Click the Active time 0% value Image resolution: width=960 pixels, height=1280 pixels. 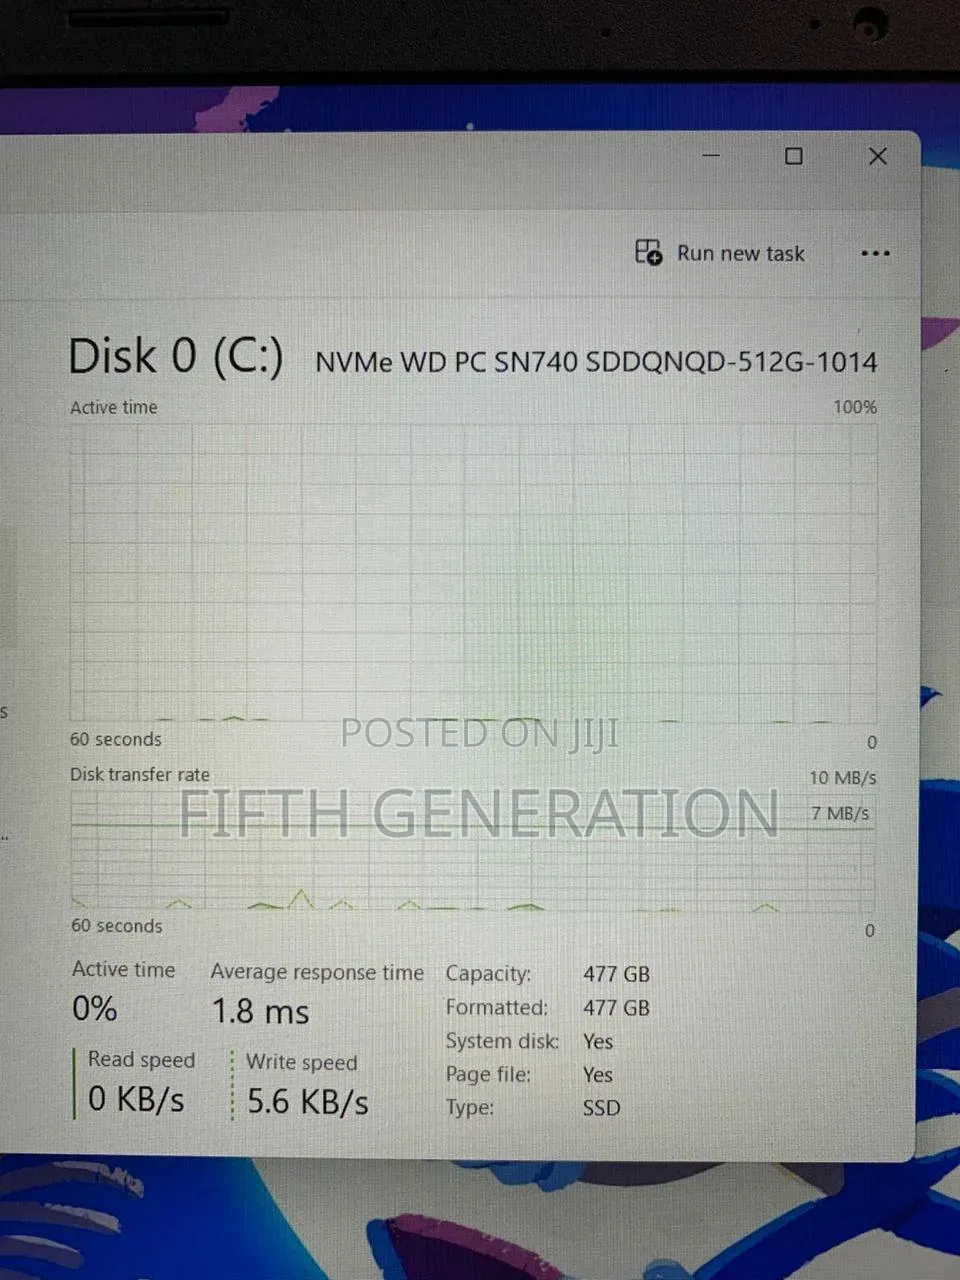click(94, 1008)
